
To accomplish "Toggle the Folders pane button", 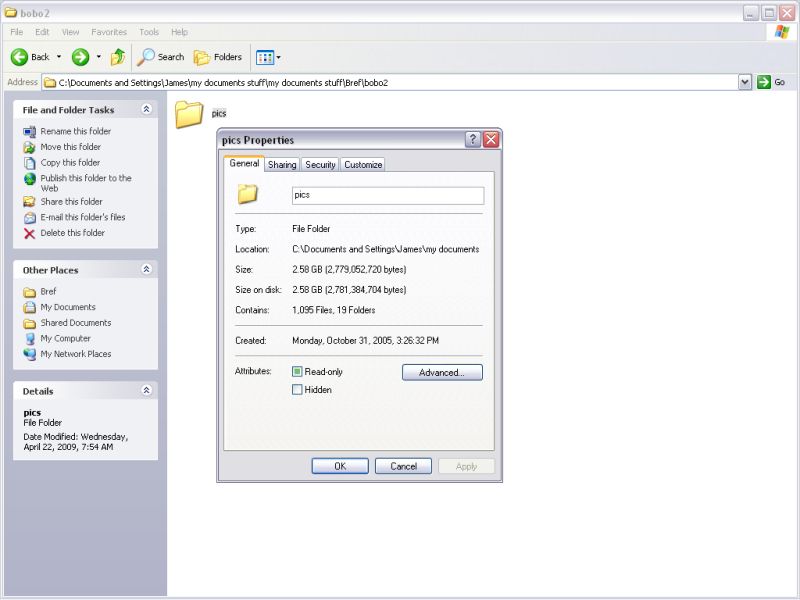I will click(218, 57).
